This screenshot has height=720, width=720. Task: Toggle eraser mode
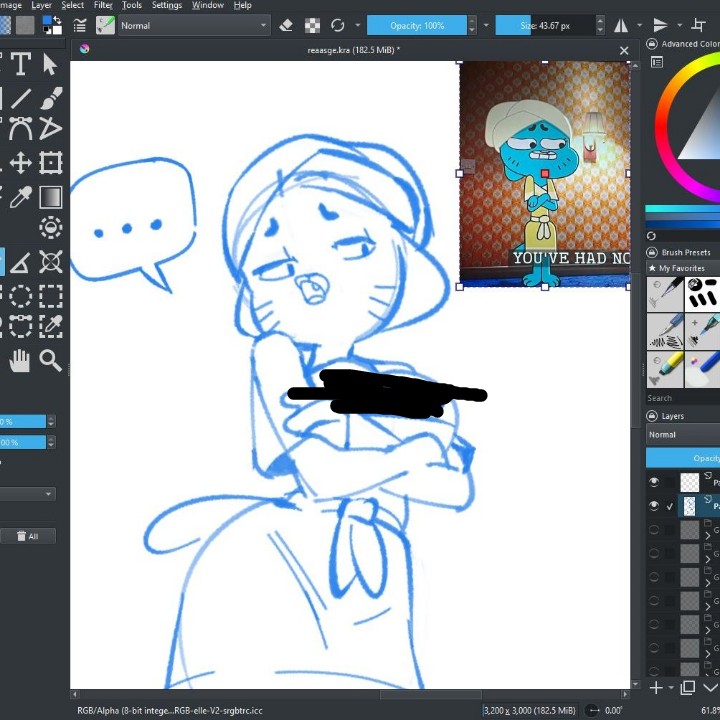click(286, 25)
